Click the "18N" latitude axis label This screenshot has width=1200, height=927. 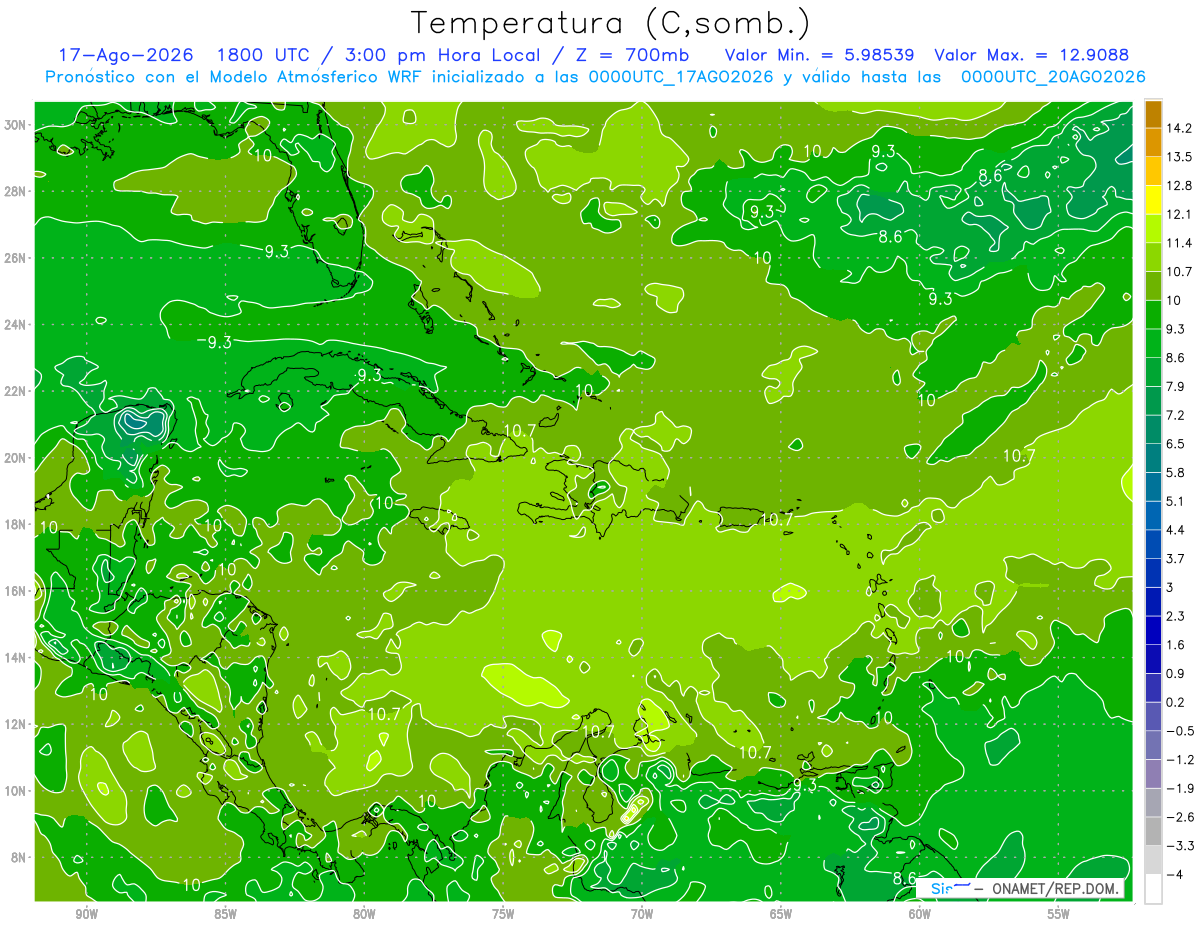[17, 524]
